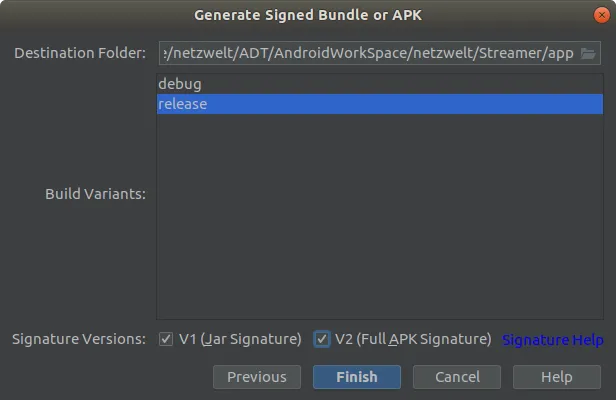Open the Signature Help link

[552, 340]
